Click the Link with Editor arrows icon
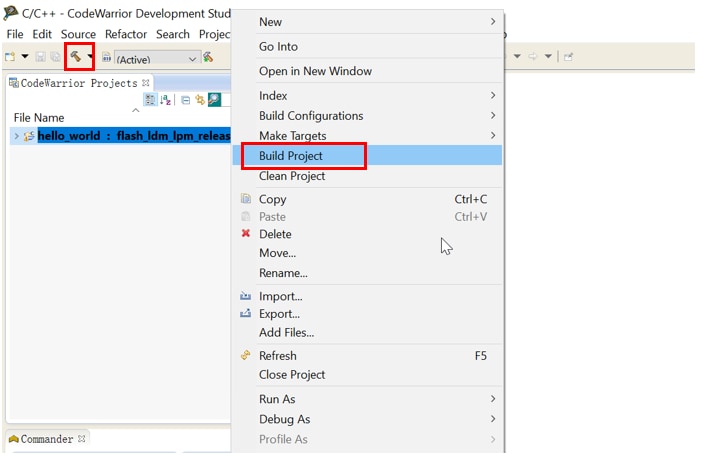This screenshot has height=456, width=722. tap(200, 100)
